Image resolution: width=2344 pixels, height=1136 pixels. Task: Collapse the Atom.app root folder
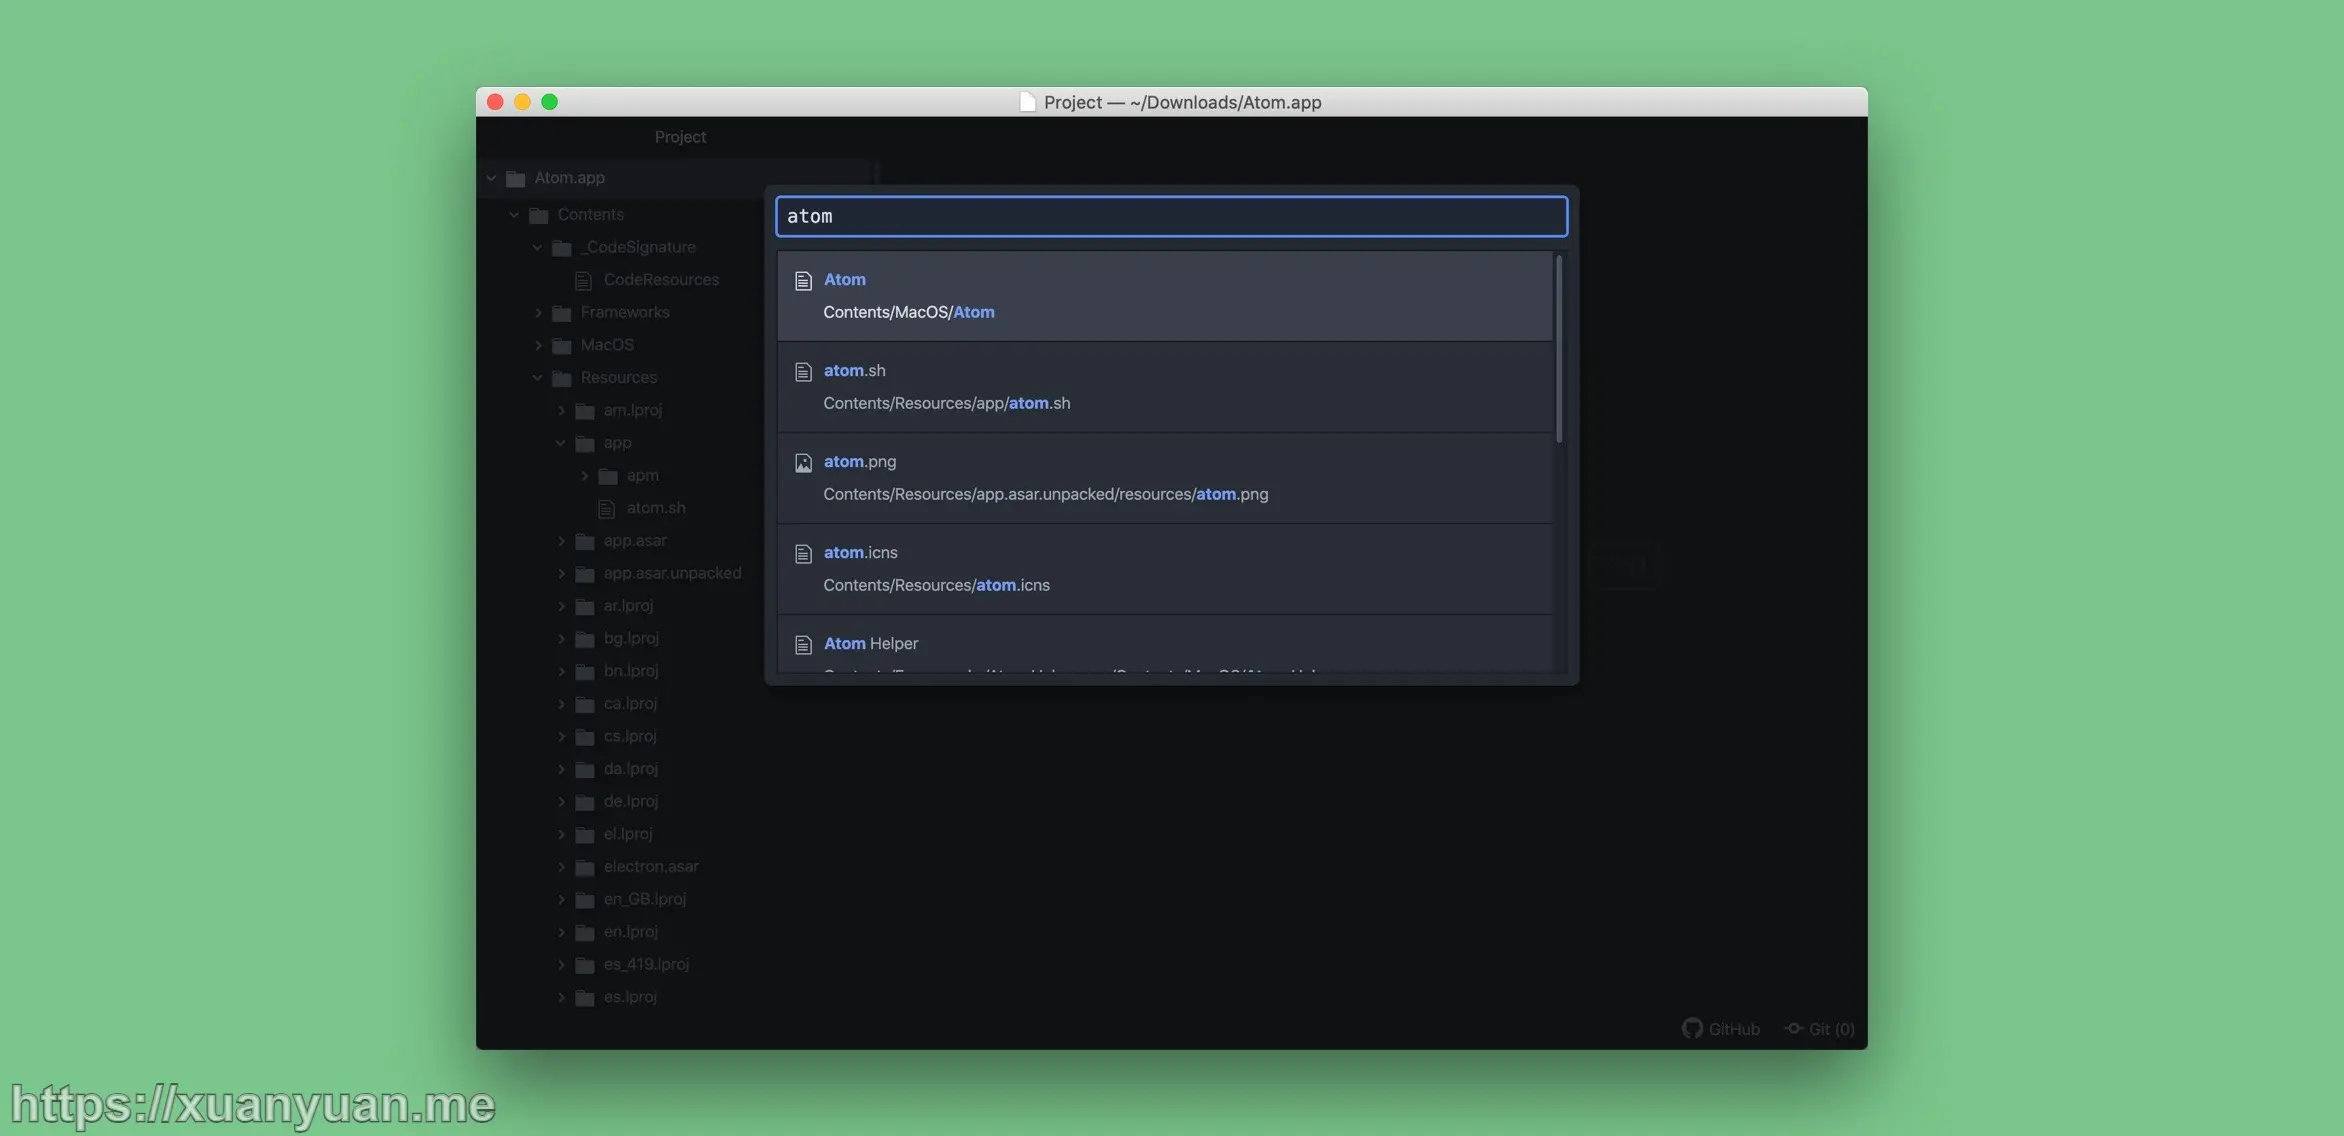(x=491, y=178)
